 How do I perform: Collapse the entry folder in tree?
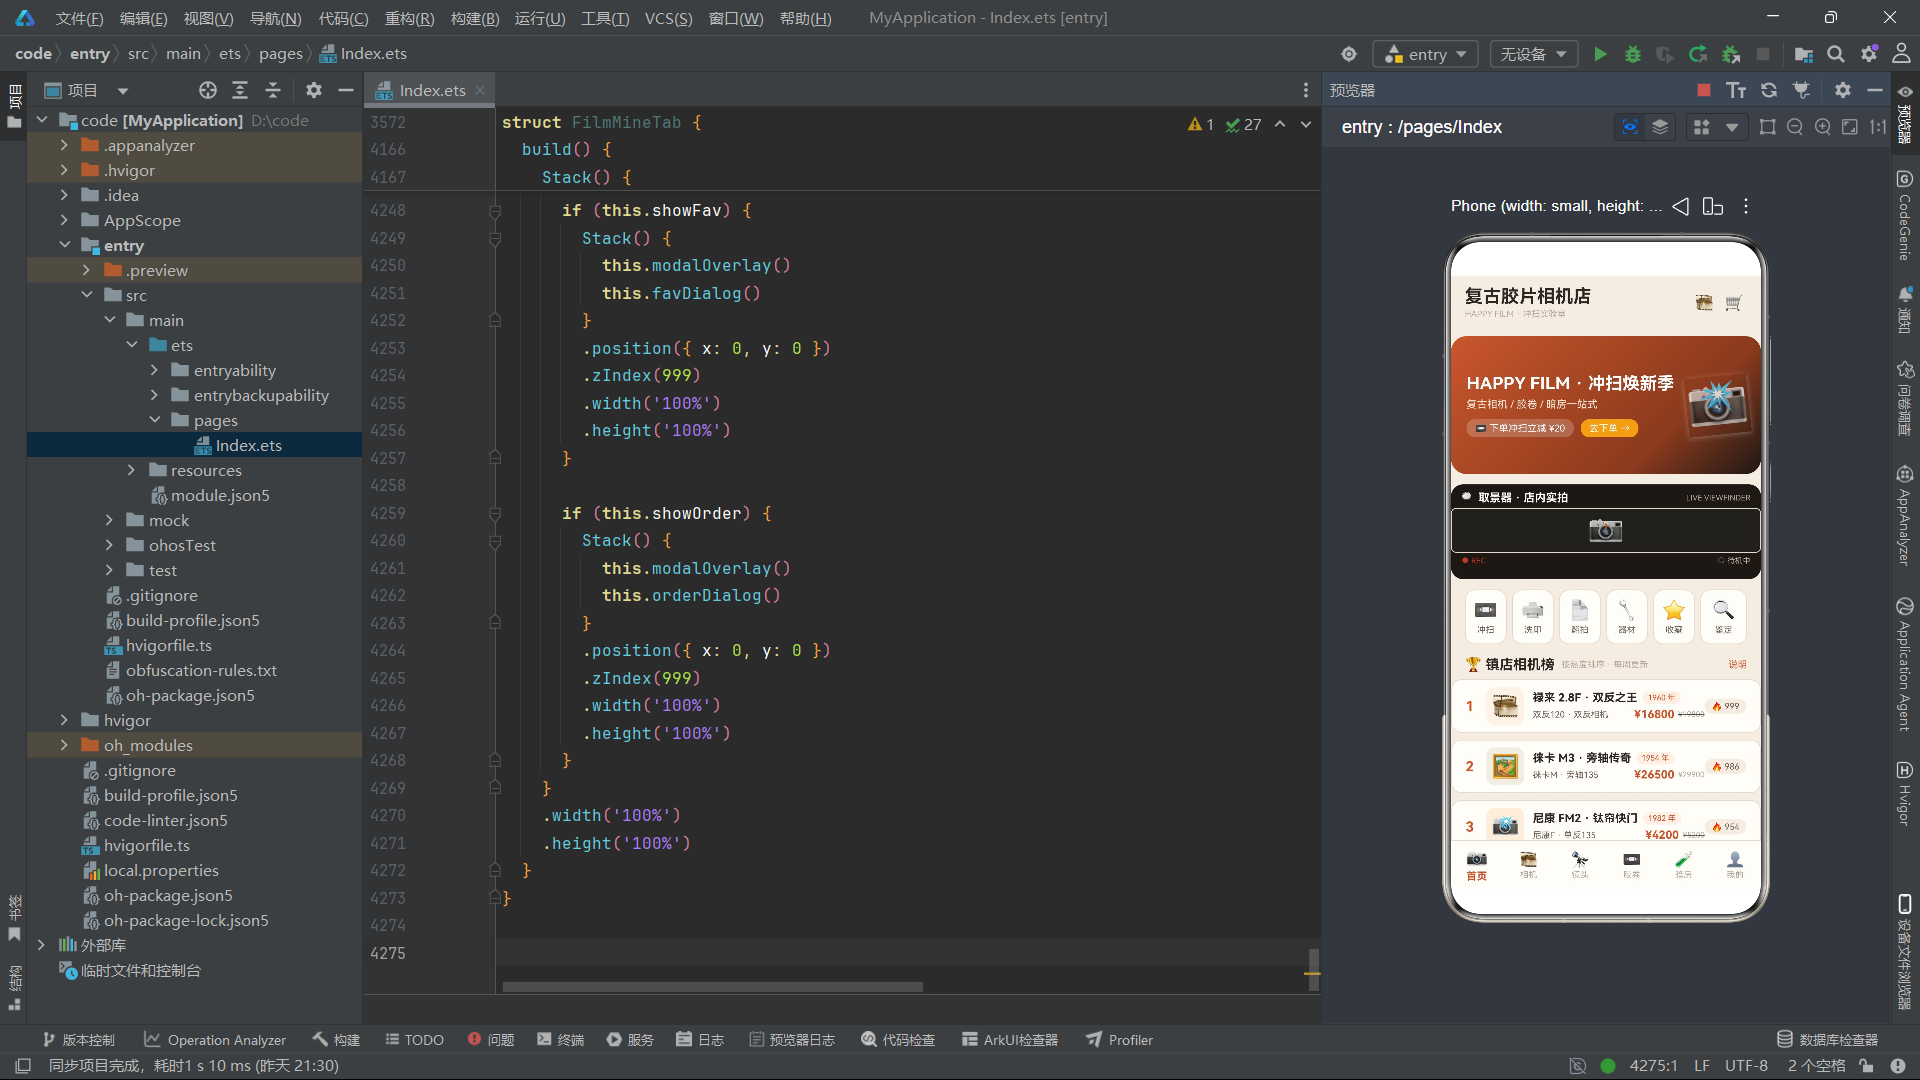click(65, 245)
